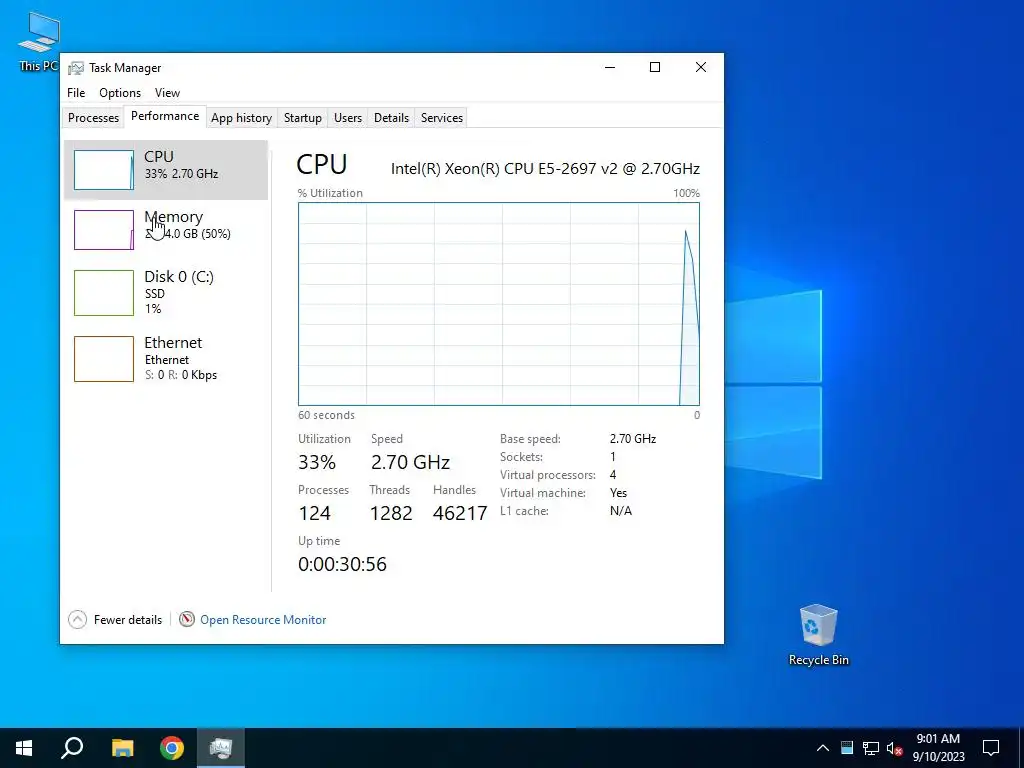Viewport: 1024px width, 768px height.
Task: Maximize the Task Manager window
Action: tap(655, 67)
